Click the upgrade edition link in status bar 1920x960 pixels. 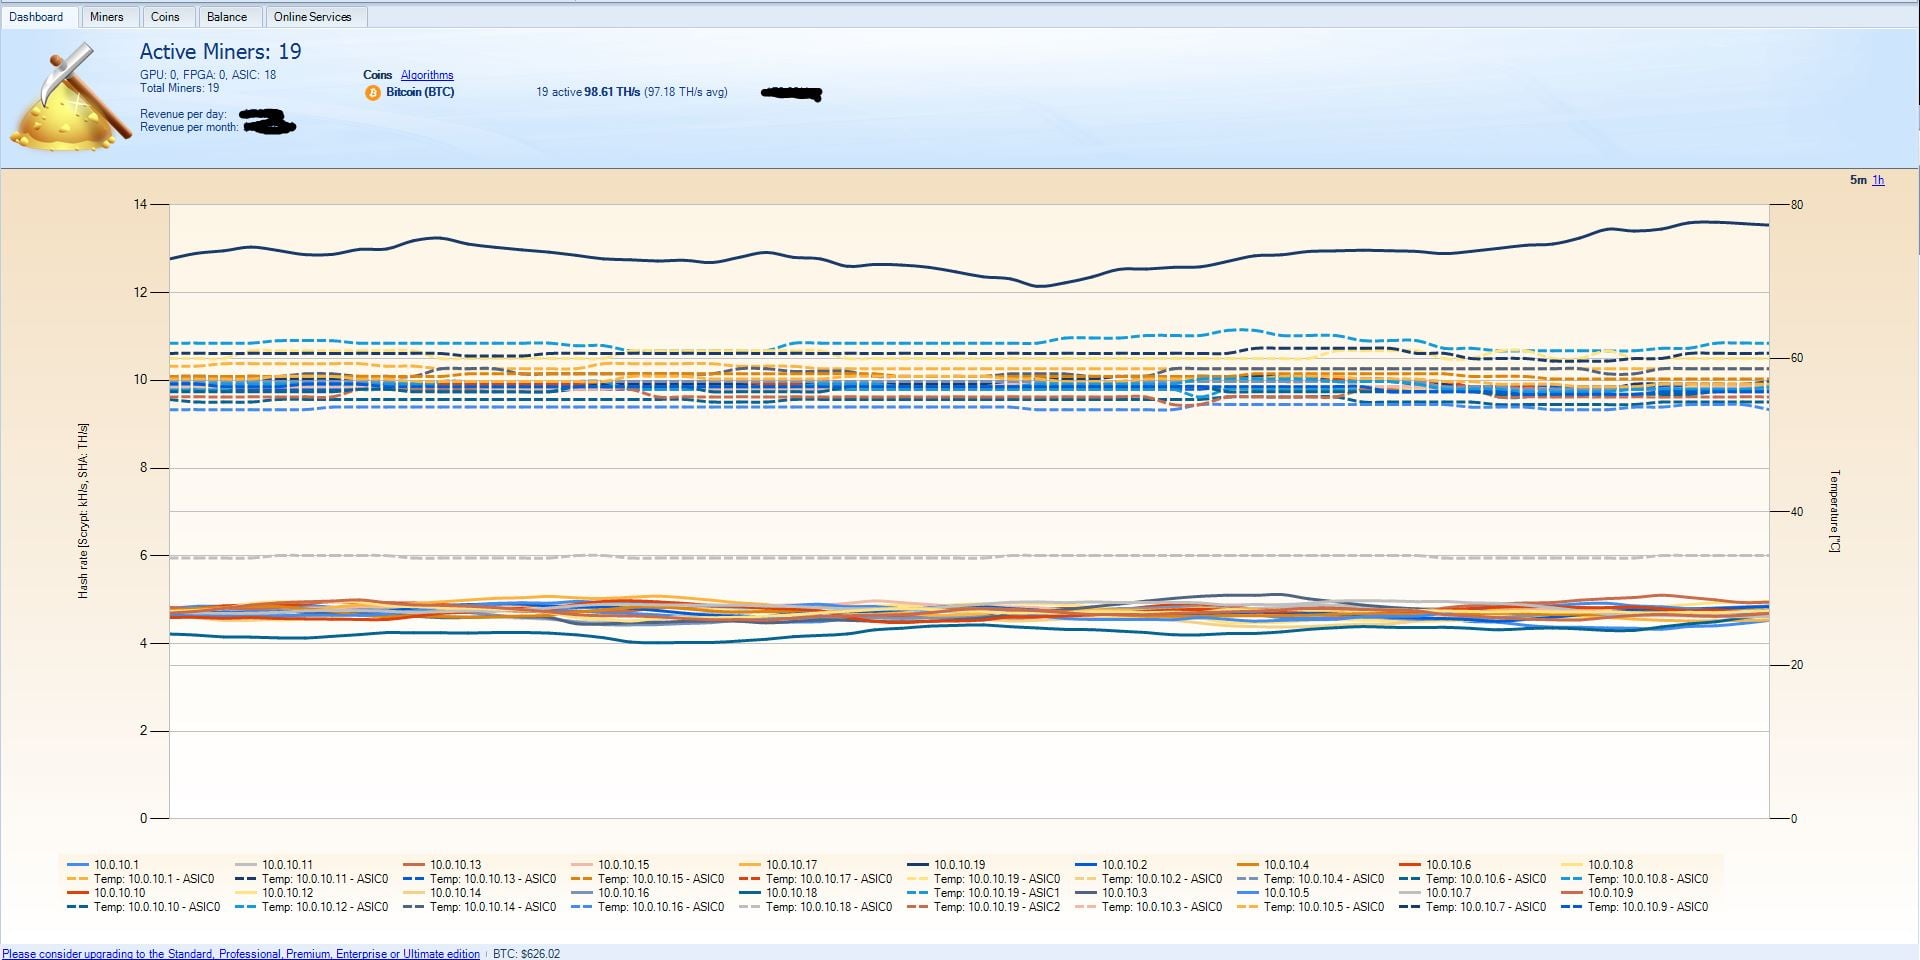pos(241,954)
